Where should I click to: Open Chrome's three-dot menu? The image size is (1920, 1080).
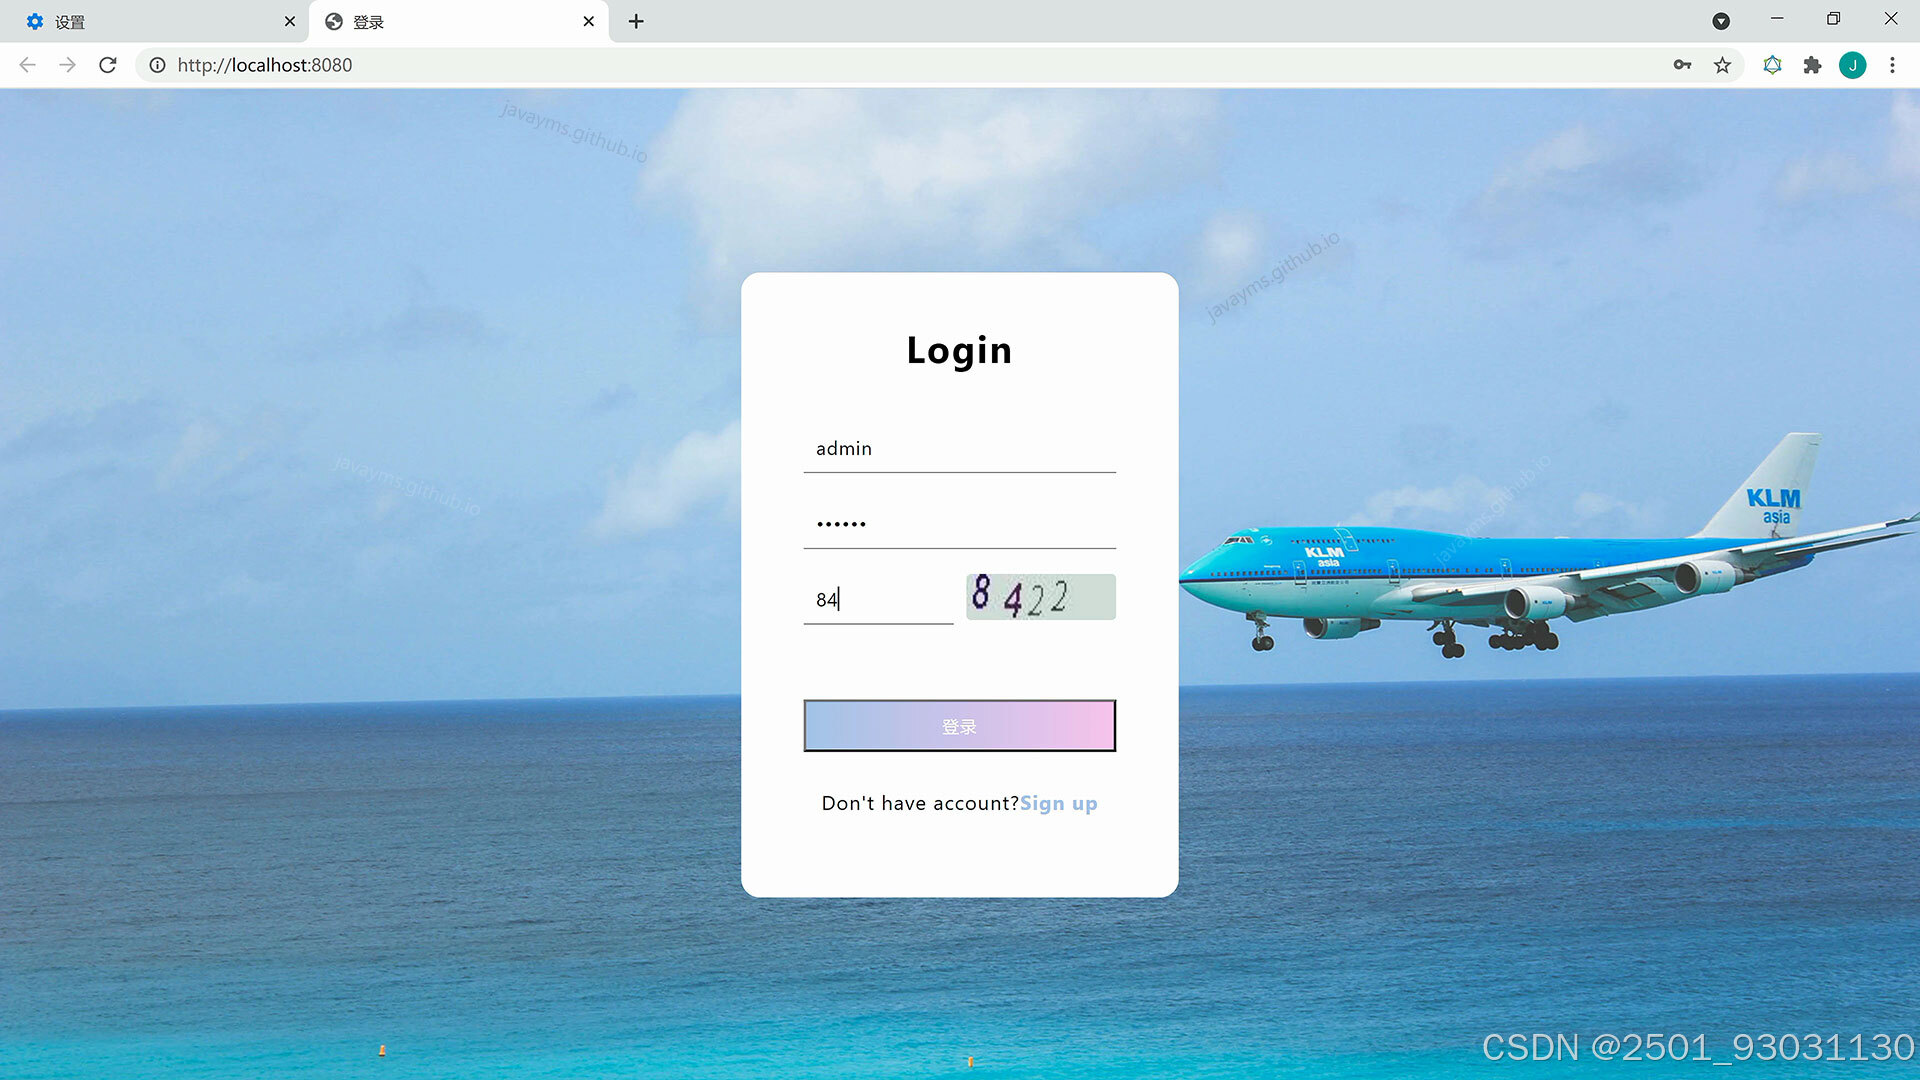coord(1892,65)
